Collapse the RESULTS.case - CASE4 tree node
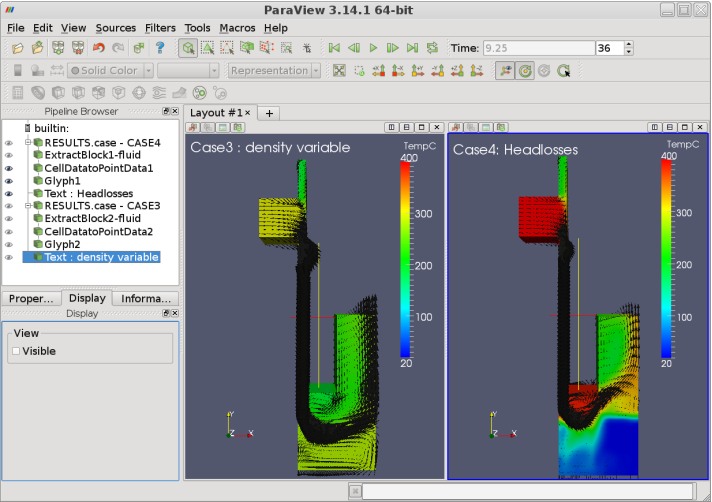 pyautogui.click(x=28, y=143)
